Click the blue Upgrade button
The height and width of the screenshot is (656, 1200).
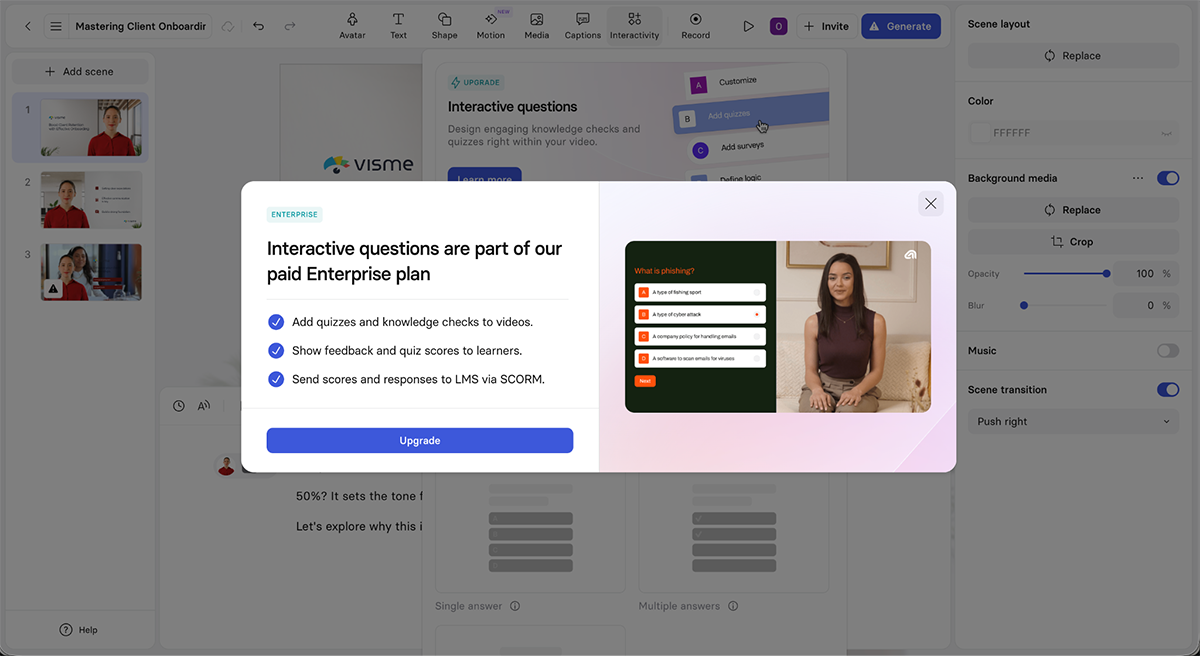click(420, 440)
